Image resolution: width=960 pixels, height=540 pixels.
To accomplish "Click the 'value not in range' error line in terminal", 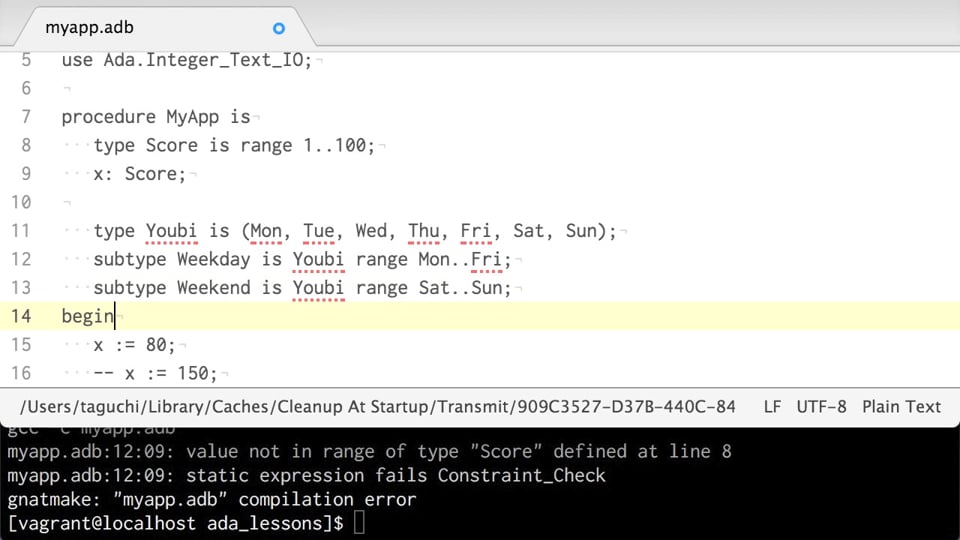I will 369,452.
